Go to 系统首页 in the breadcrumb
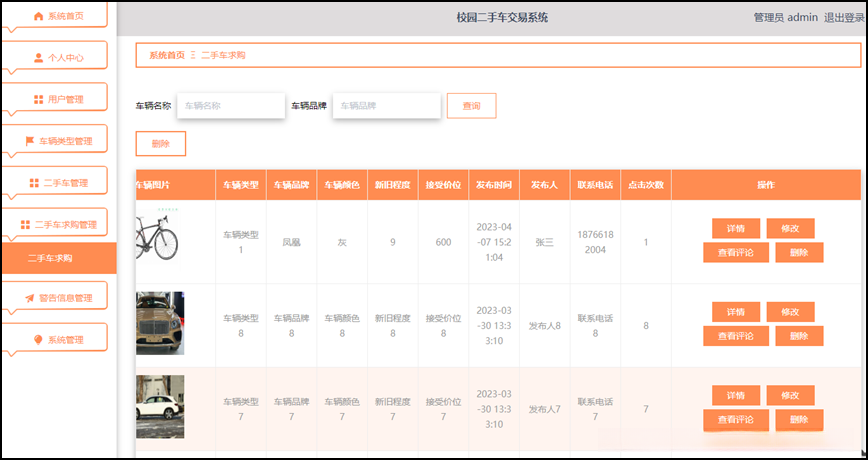The image size is (868, 460). click(x=167, y=55)
